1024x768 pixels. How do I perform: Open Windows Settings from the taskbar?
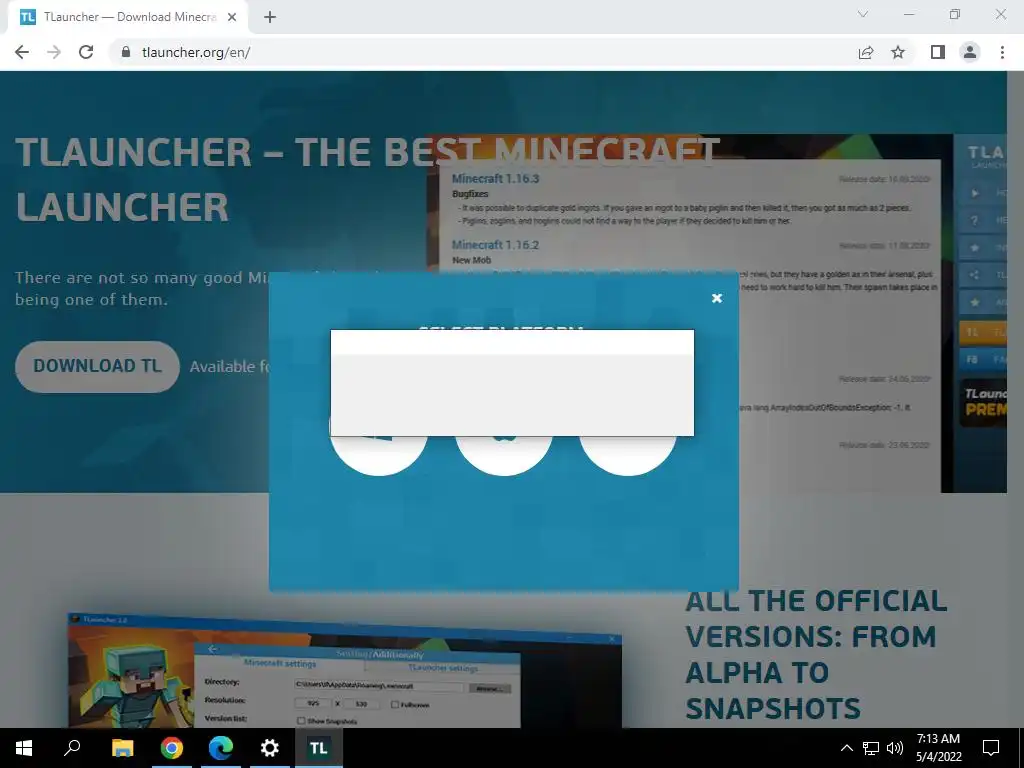270,748
